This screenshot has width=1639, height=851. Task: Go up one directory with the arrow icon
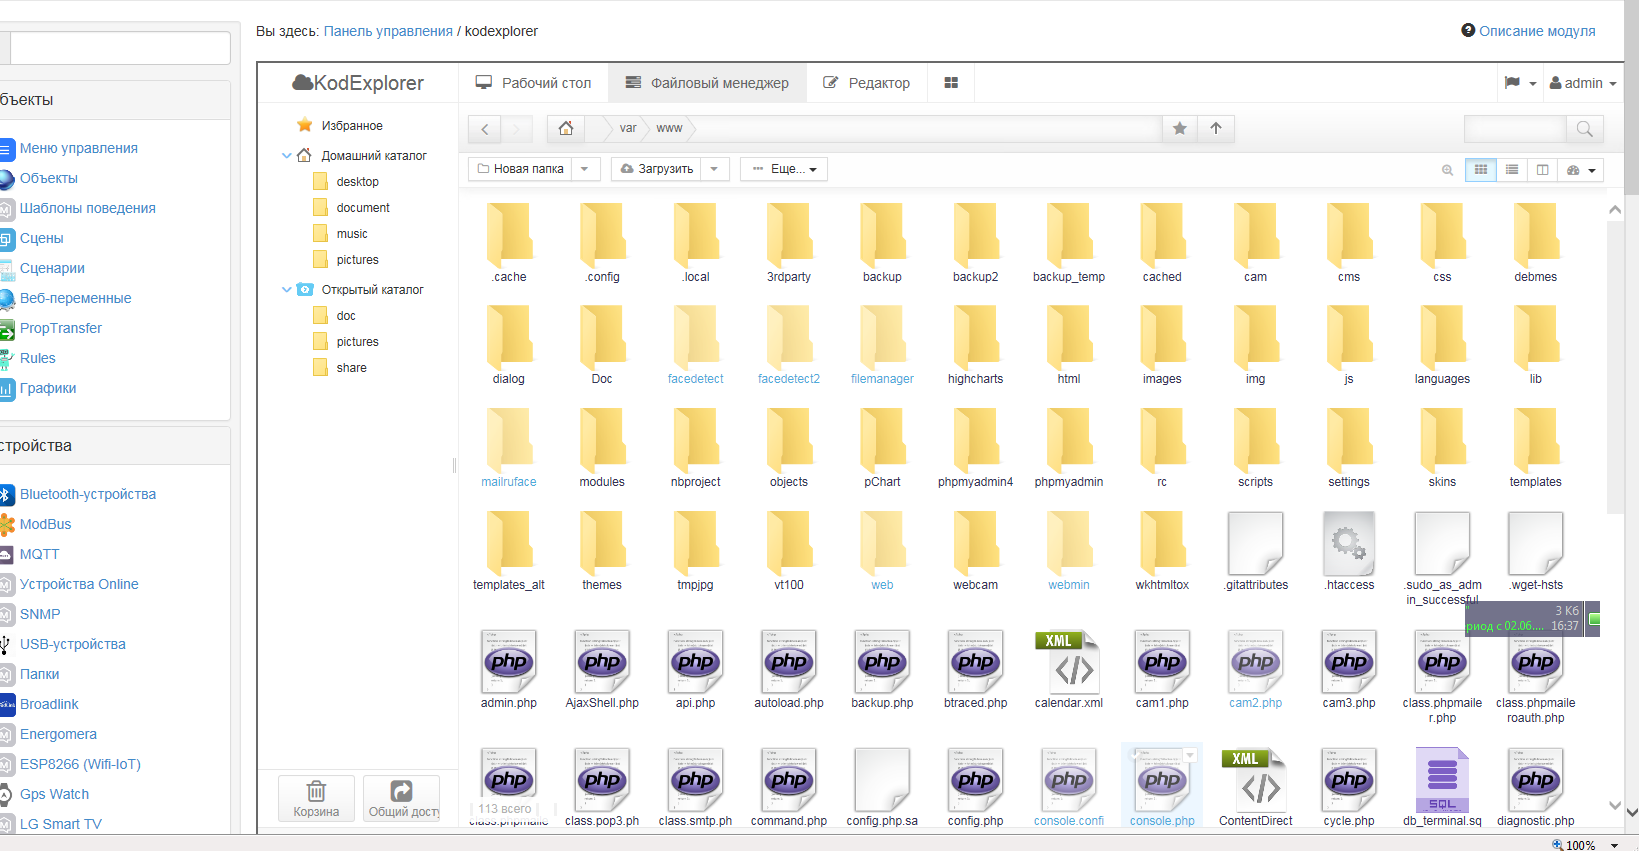point(1216,128)
